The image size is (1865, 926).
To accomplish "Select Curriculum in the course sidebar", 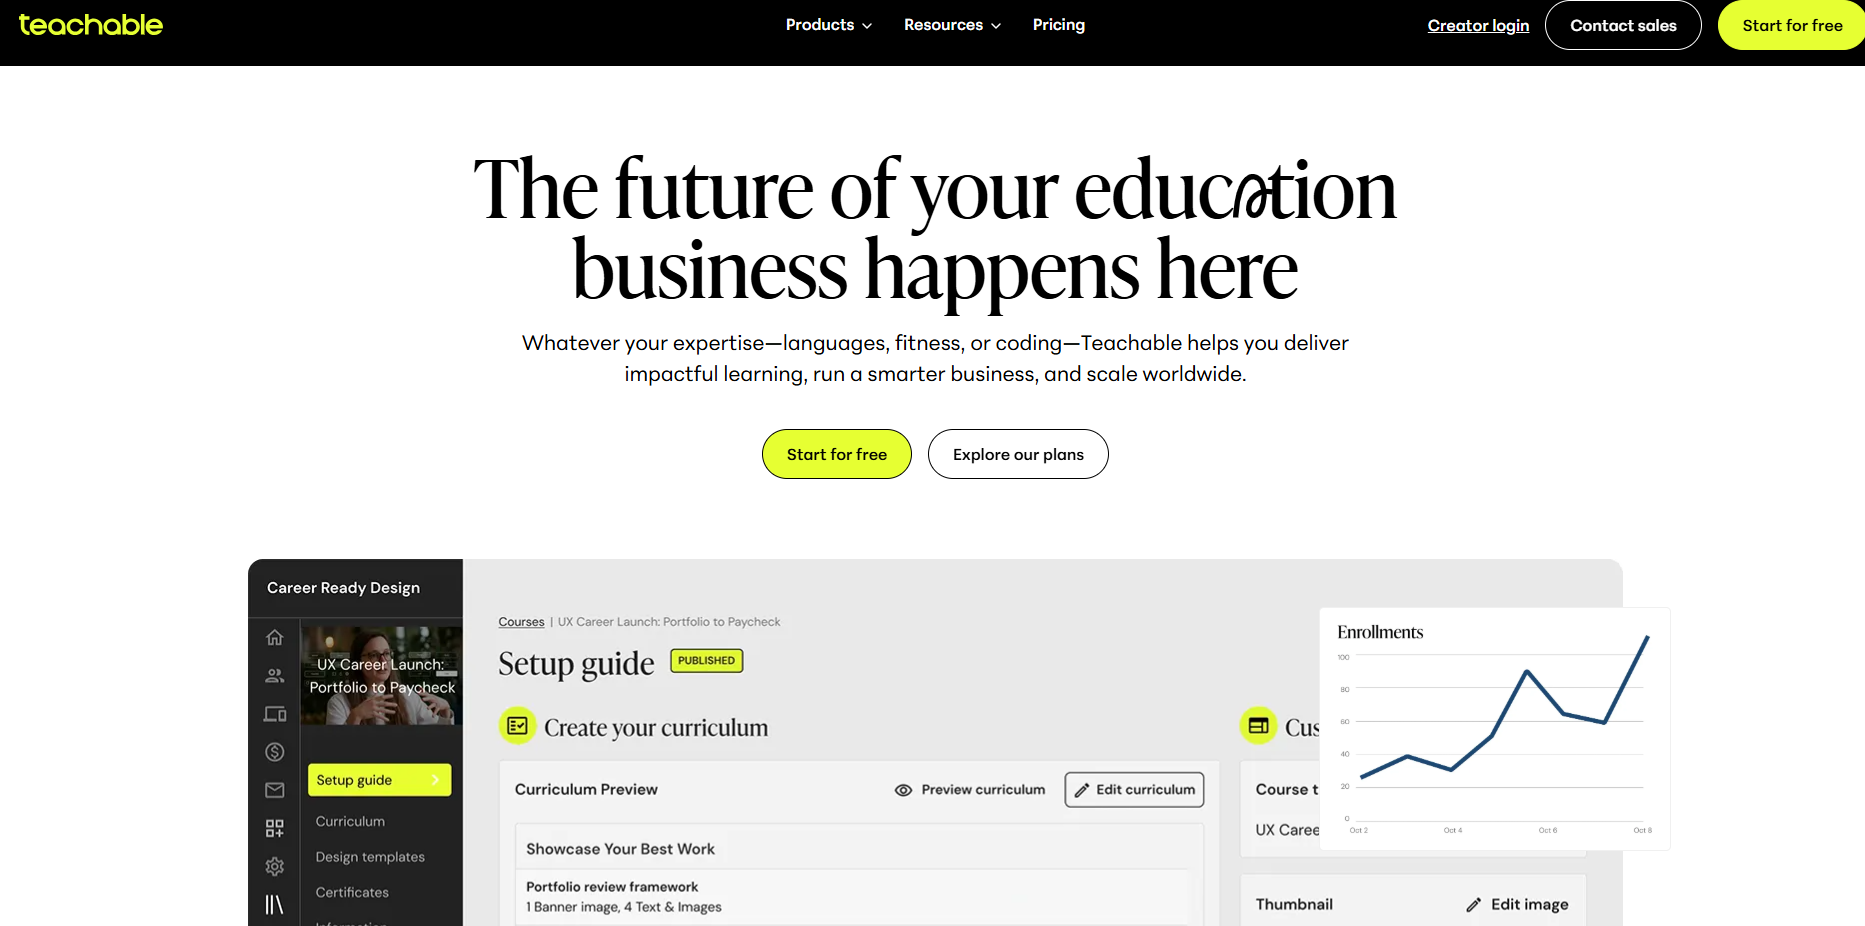I will click(x=350, y=821).
